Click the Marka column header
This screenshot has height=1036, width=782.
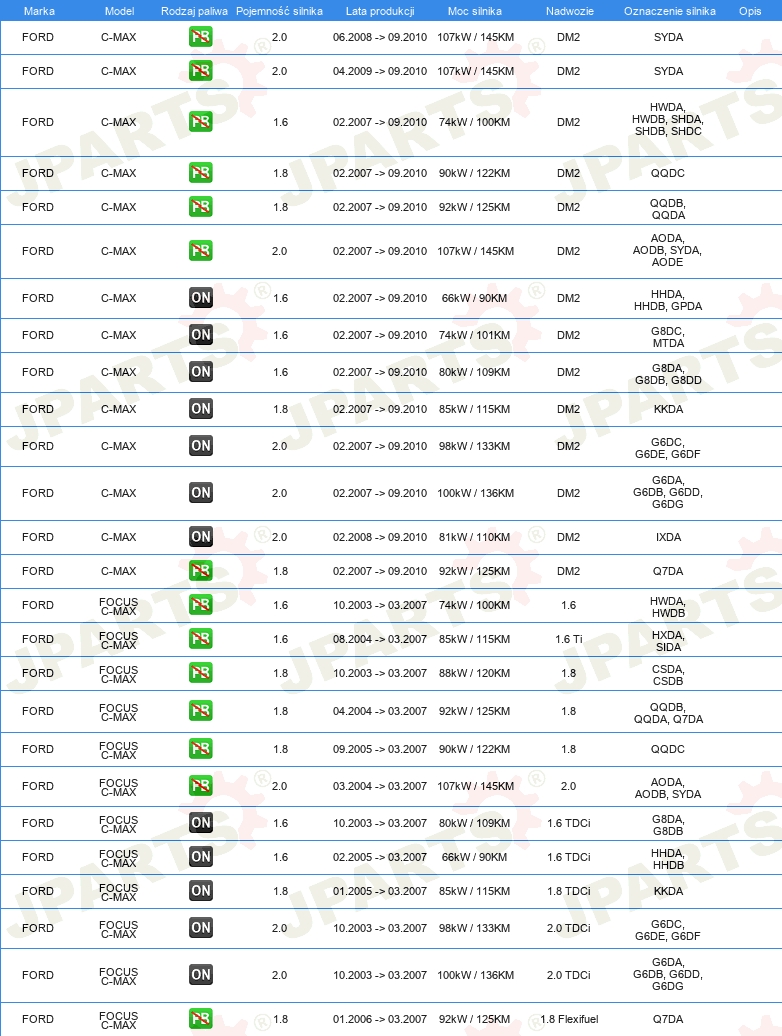pyautogui.click(x=39, y=11)
